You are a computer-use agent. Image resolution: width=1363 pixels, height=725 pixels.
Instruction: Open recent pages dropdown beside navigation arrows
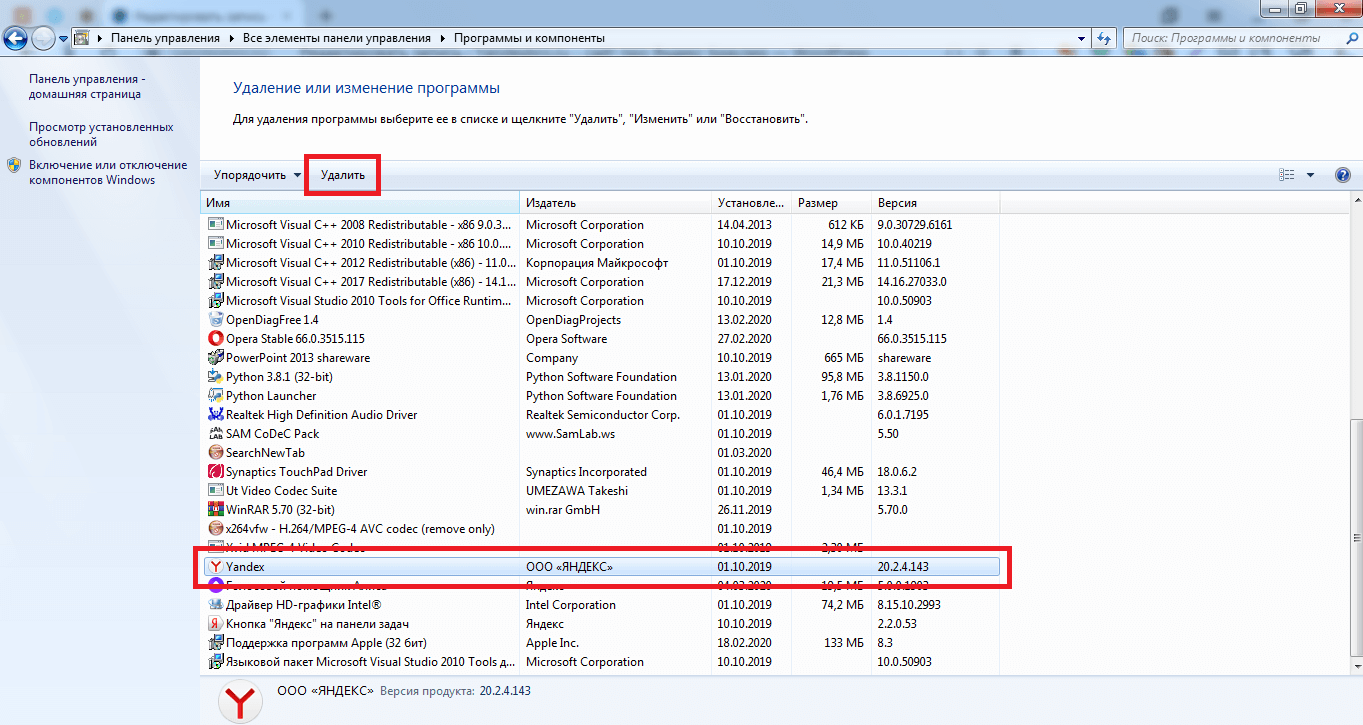64,38
